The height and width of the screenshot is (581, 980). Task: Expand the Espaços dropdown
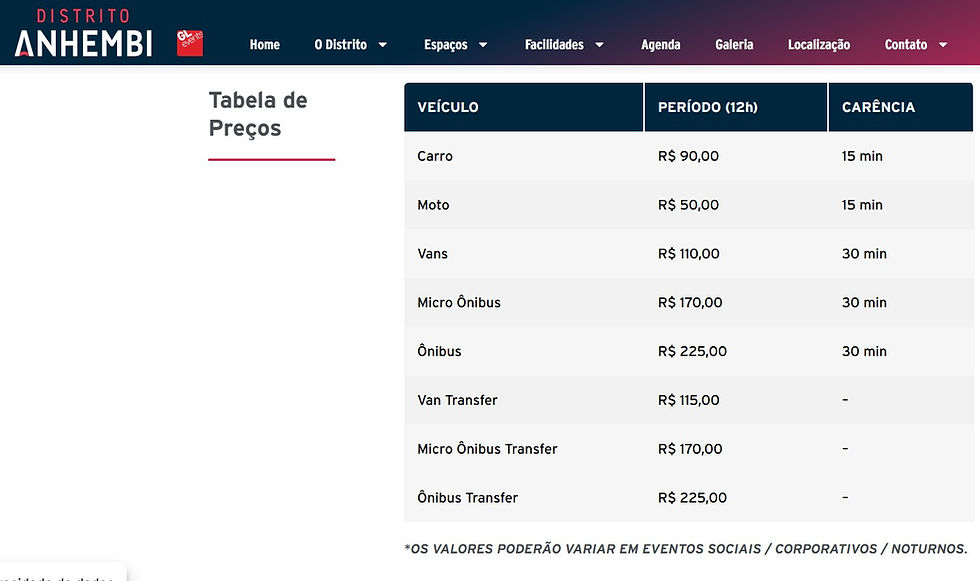[x=448, y=44]
